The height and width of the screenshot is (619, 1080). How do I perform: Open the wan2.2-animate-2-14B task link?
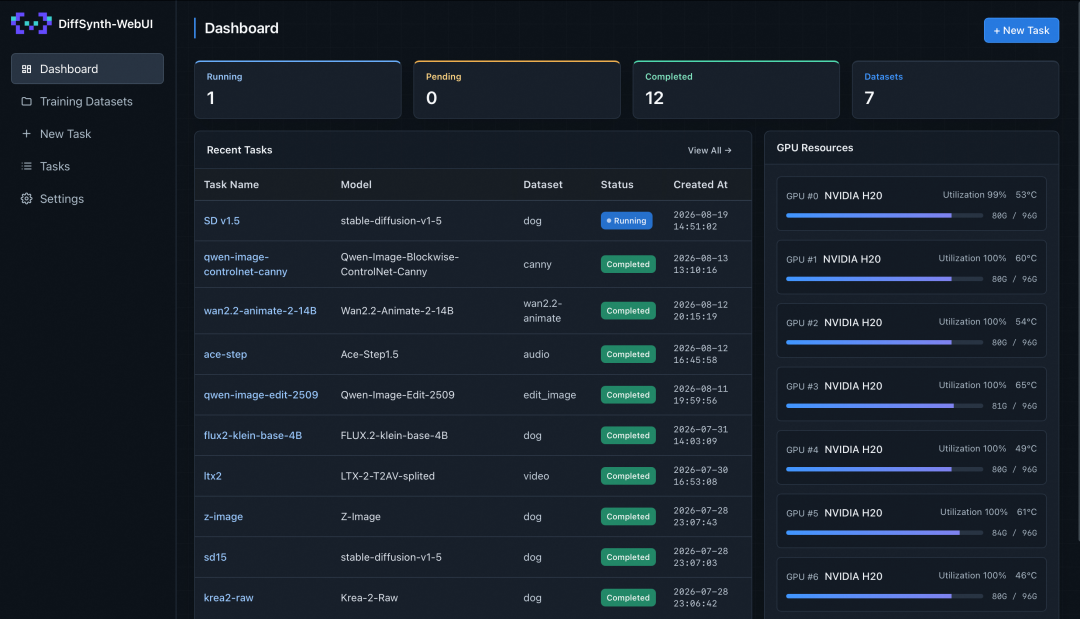coord(260,311)
